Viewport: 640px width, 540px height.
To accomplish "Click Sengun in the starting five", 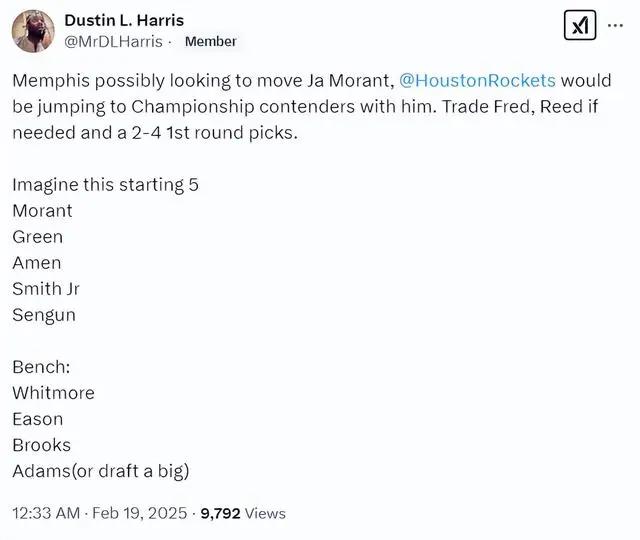I will click(44, 316).
